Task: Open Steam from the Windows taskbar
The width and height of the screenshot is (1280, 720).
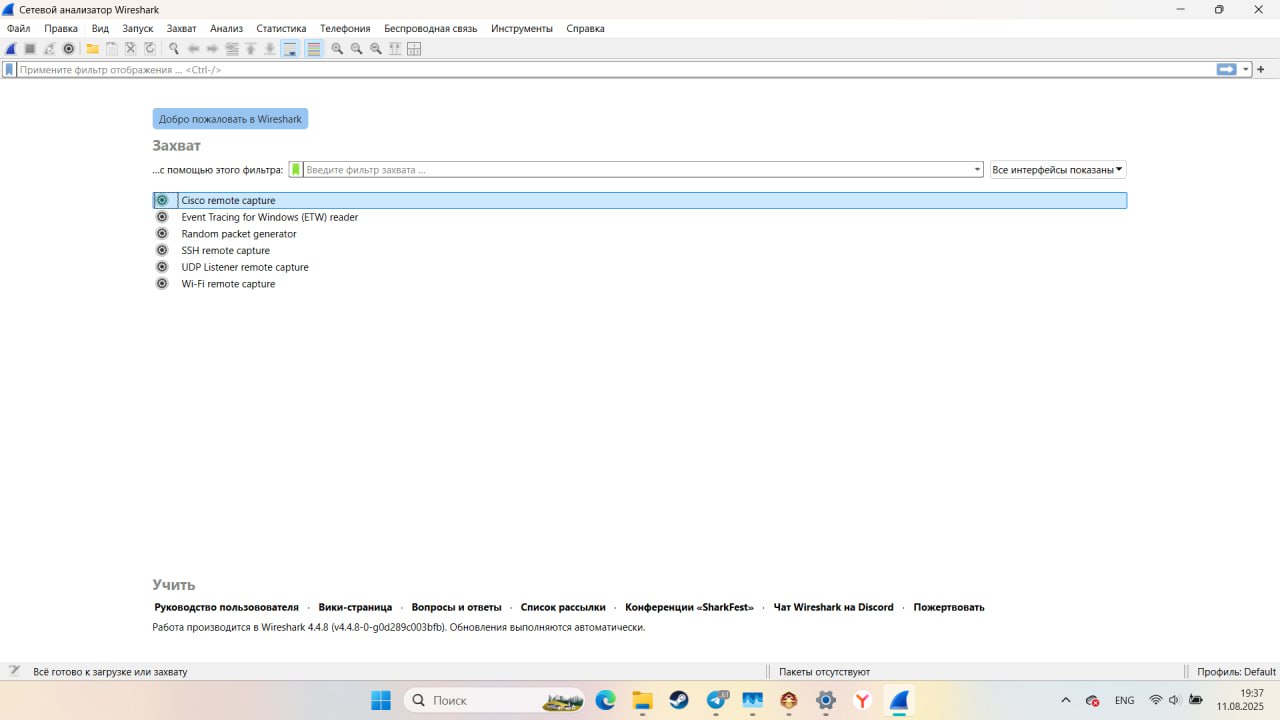Action: pos(679,701)
